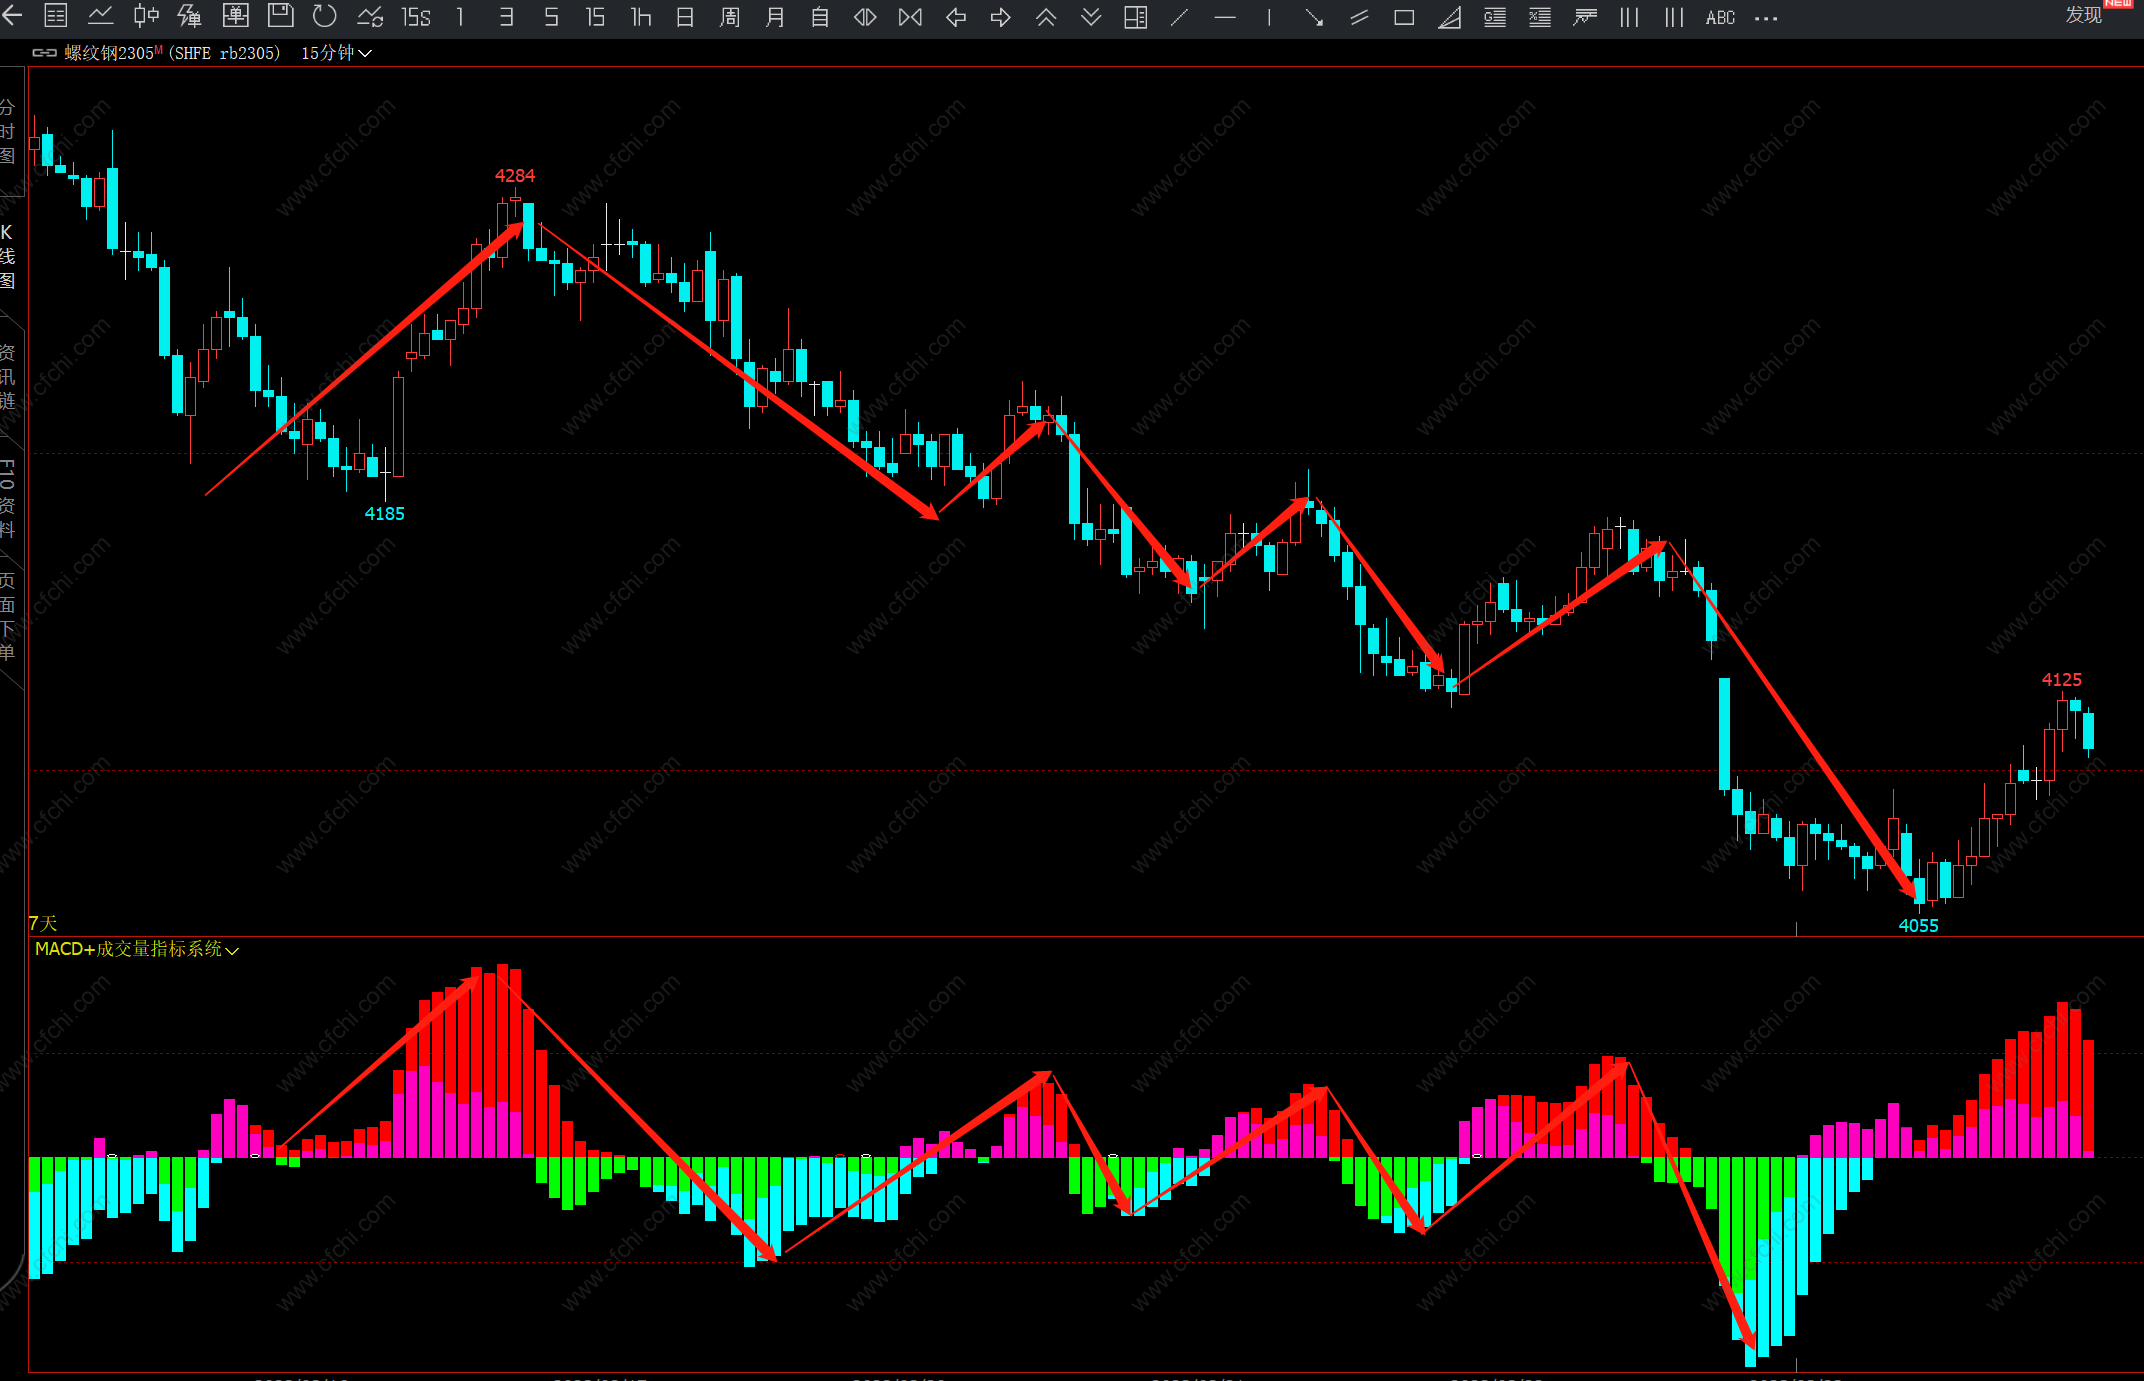Open the 15分钟 period dropdown

click(x=336, y=53)
